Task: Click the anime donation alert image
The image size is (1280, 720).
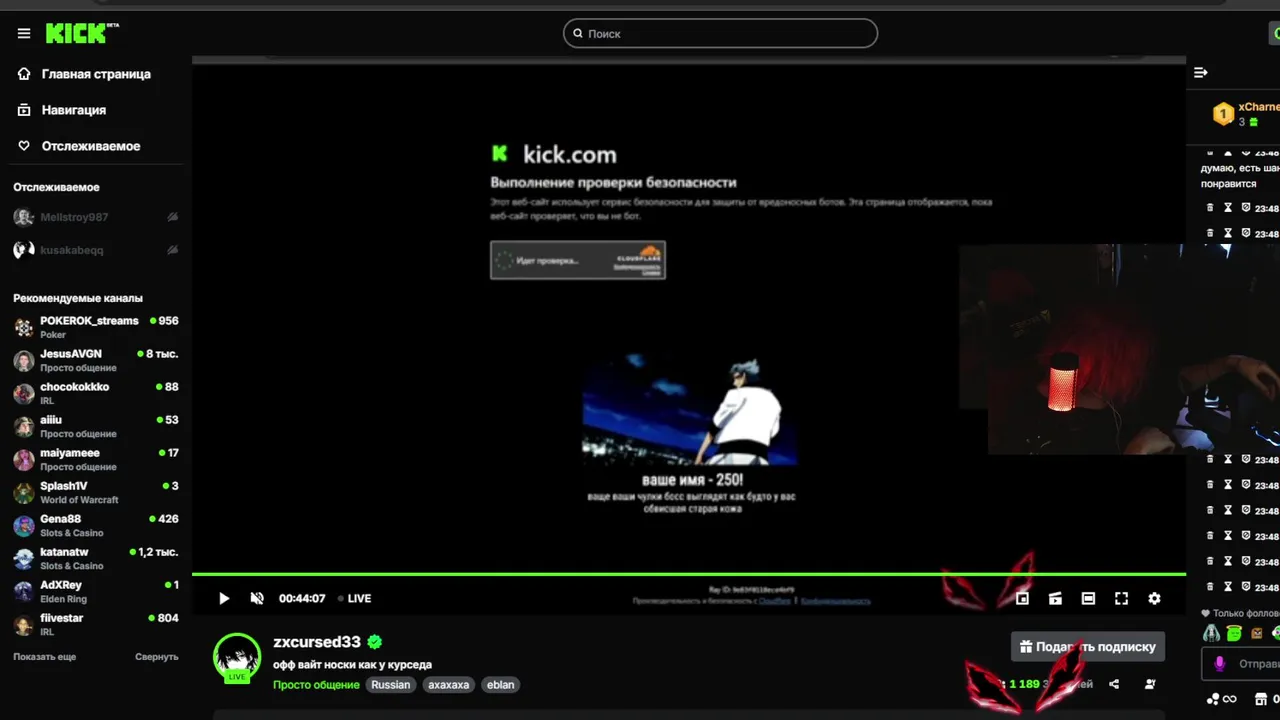Action: click(689, 409)
